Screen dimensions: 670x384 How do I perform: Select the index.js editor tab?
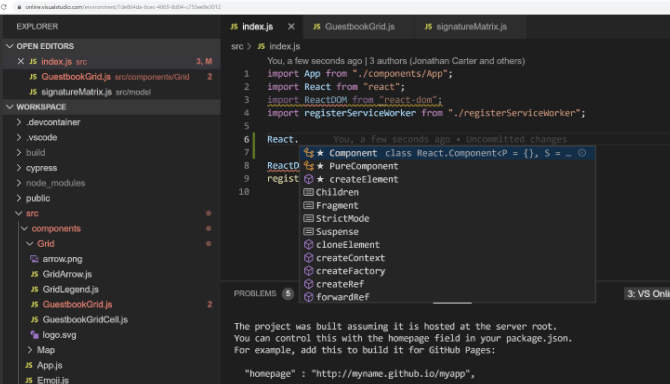click(x=257, y=26)
